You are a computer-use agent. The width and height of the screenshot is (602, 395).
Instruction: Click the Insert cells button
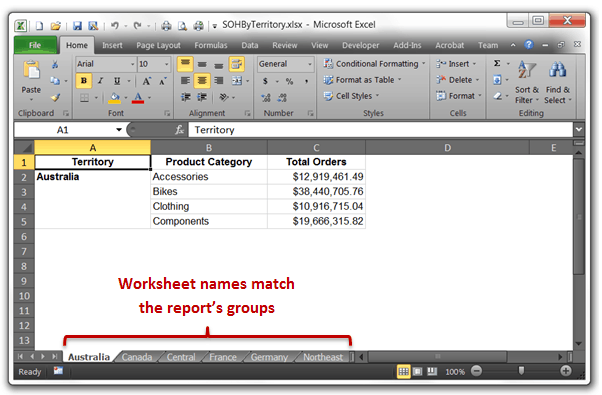(x=456, y=64)
